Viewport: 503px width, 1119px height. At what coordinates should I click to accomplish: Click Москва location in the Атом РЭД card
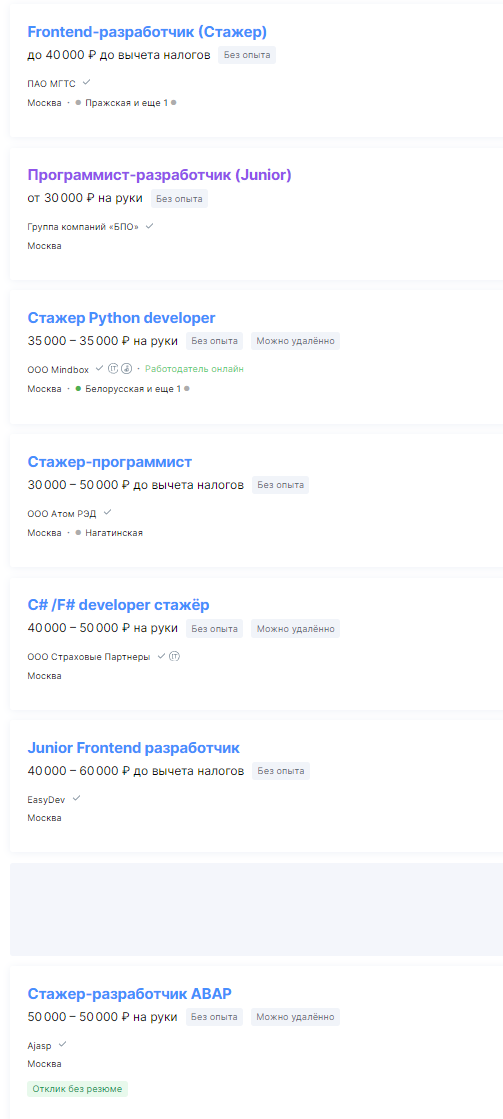pos(44,532)
